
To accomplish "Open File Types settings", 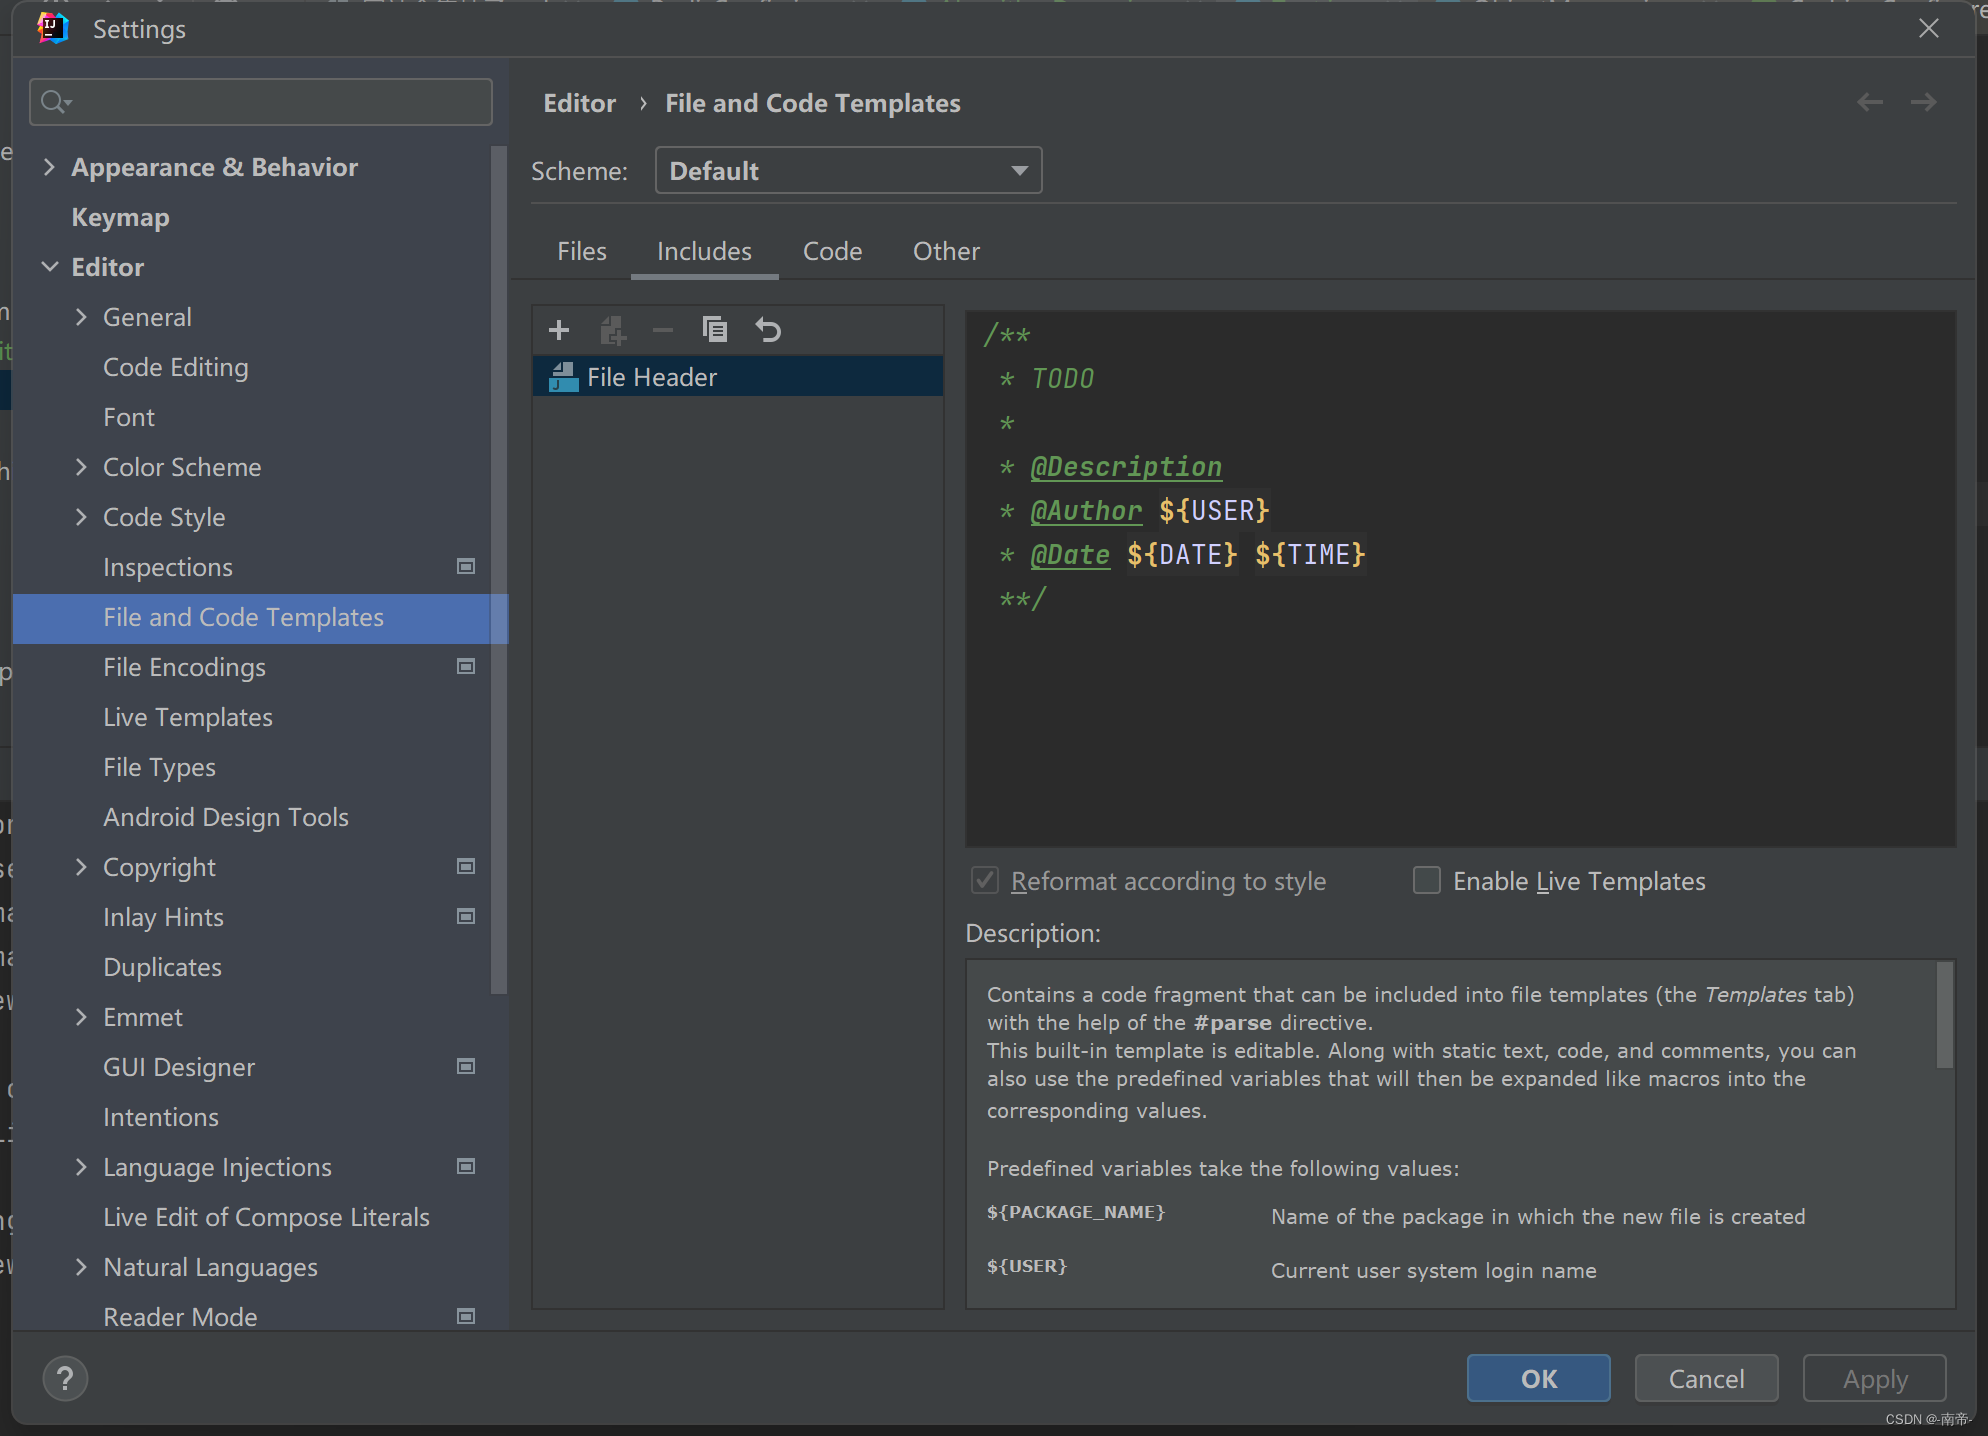I will (x=159, y=767).
